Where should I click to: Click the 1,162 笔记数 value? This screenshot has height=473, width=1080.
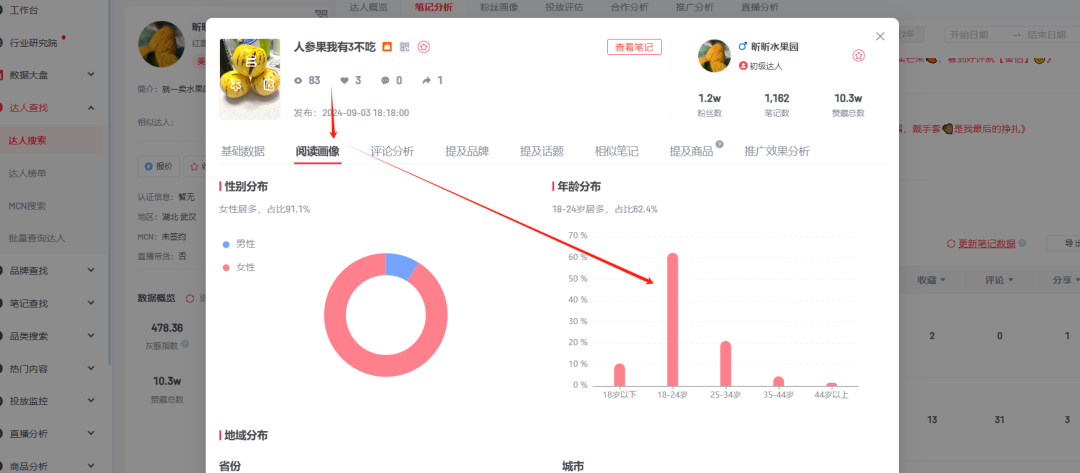coord(777,98)
